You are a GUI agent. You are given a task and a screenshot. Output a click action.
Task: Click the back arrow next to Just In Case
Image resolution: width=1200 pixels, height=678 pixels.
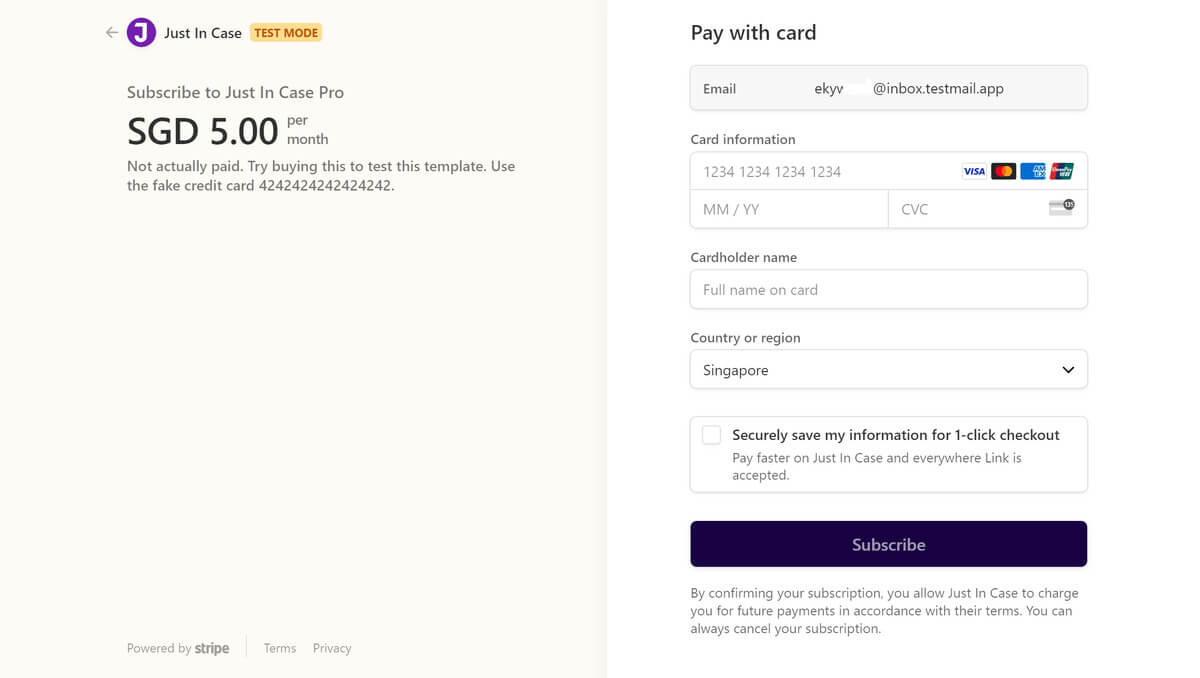point(112,33)
